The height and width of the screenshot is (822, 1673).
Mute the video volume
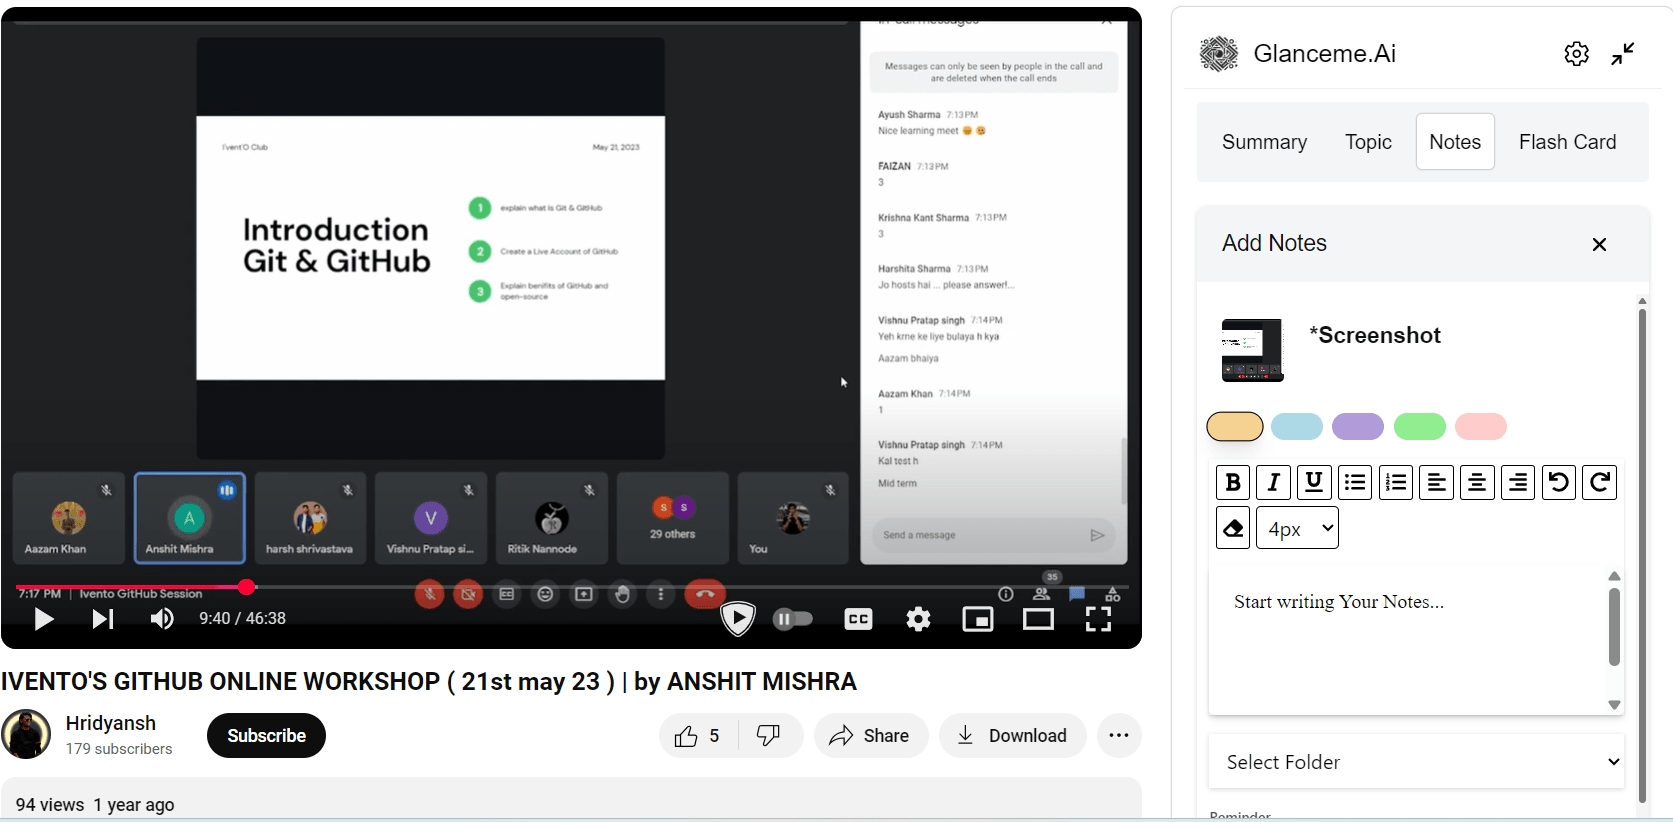(162, 619)
